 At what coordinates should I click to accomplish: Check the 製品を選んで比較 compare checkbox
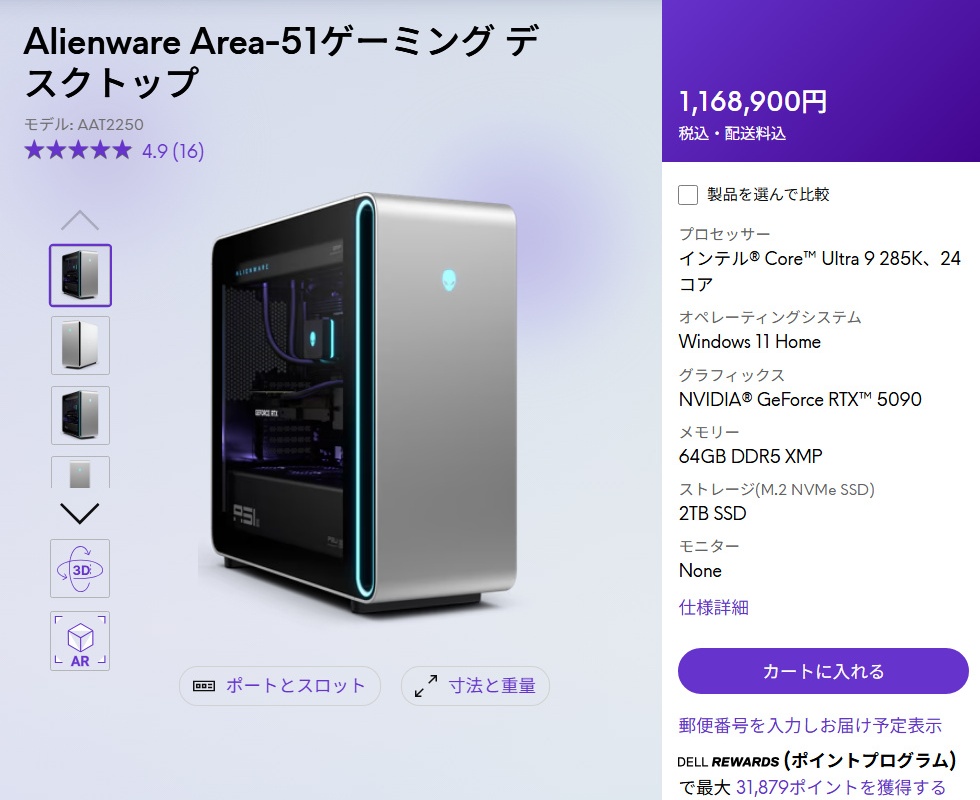[688, 194]
